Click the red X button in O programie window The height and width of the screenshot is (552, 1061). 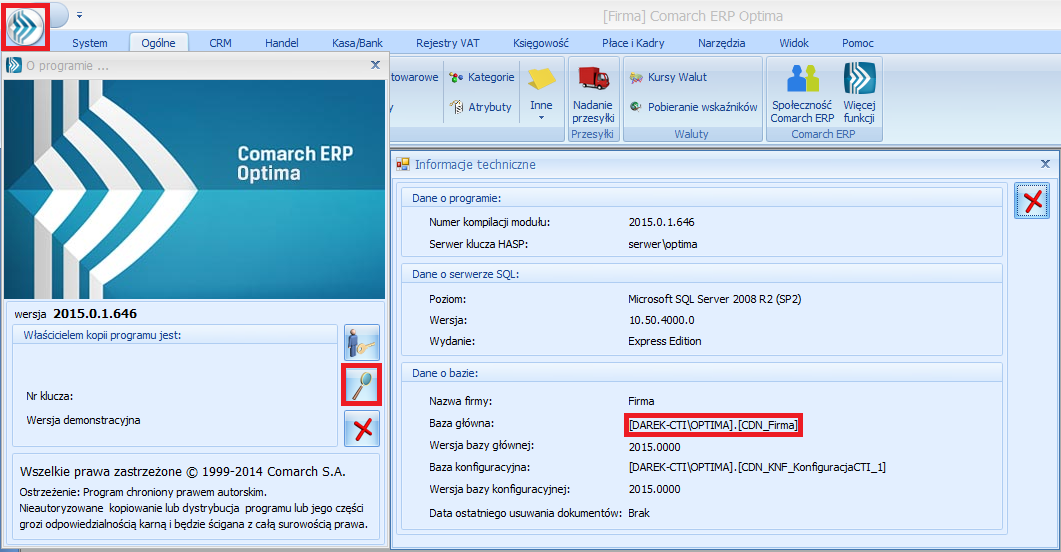[361, 429]
